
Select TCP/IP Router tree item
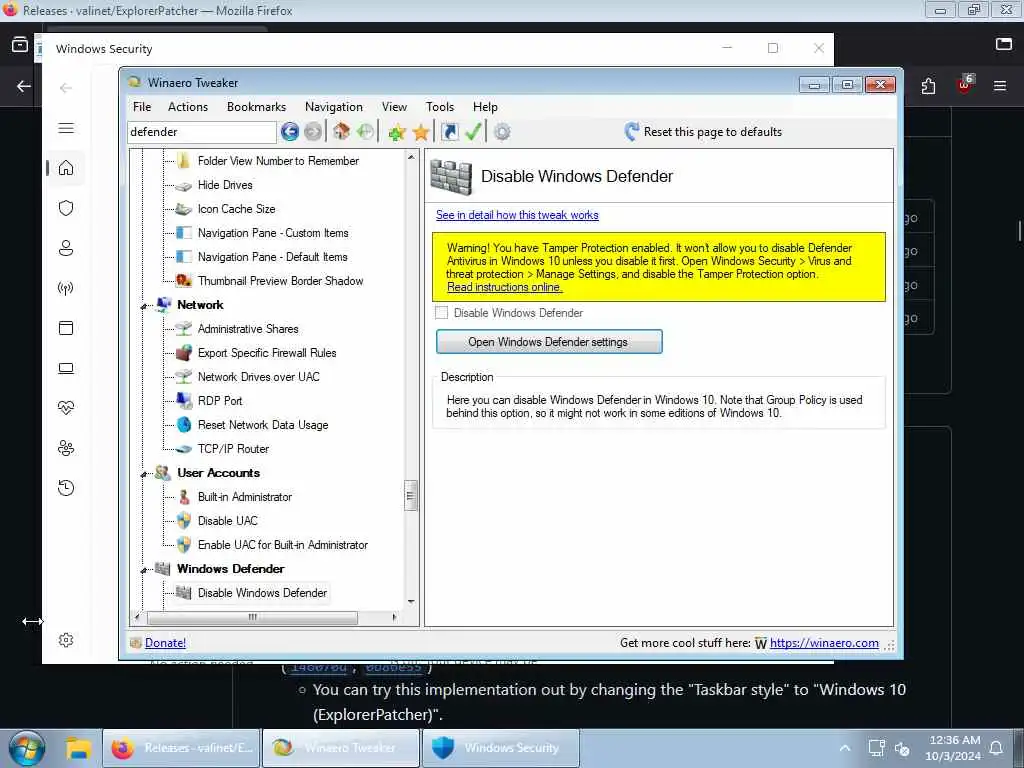tap(233, 449)
